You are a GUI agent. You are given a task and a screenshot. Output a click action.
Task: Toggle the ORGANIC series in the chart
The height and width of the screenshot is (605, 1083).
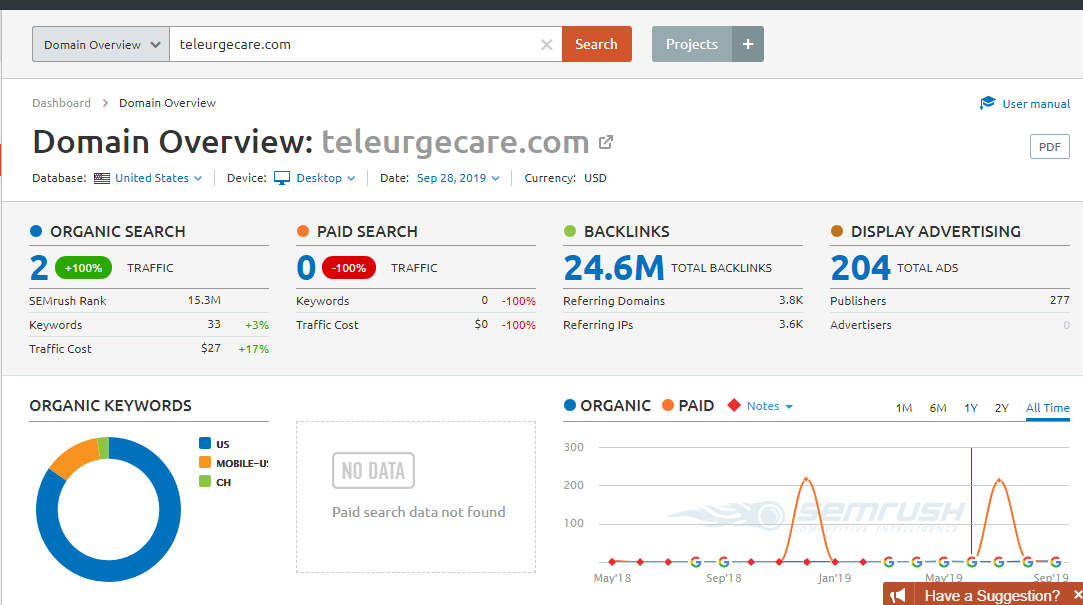click(x=606, y=406)
